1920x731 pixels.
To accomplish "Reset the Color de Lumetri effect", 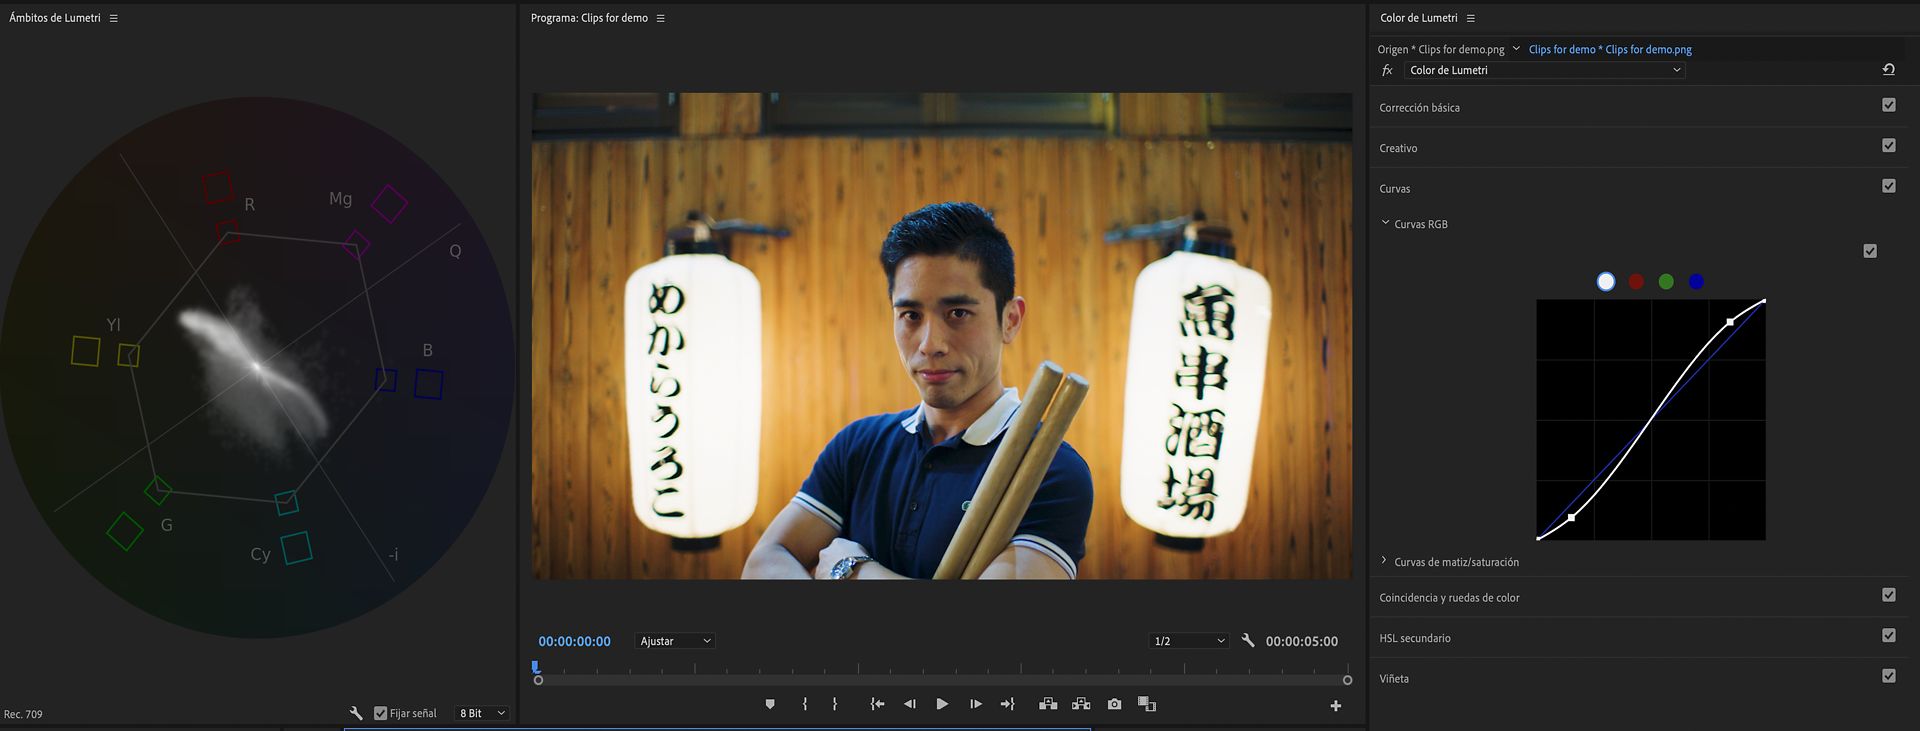I will click(x=1888, y=70).
